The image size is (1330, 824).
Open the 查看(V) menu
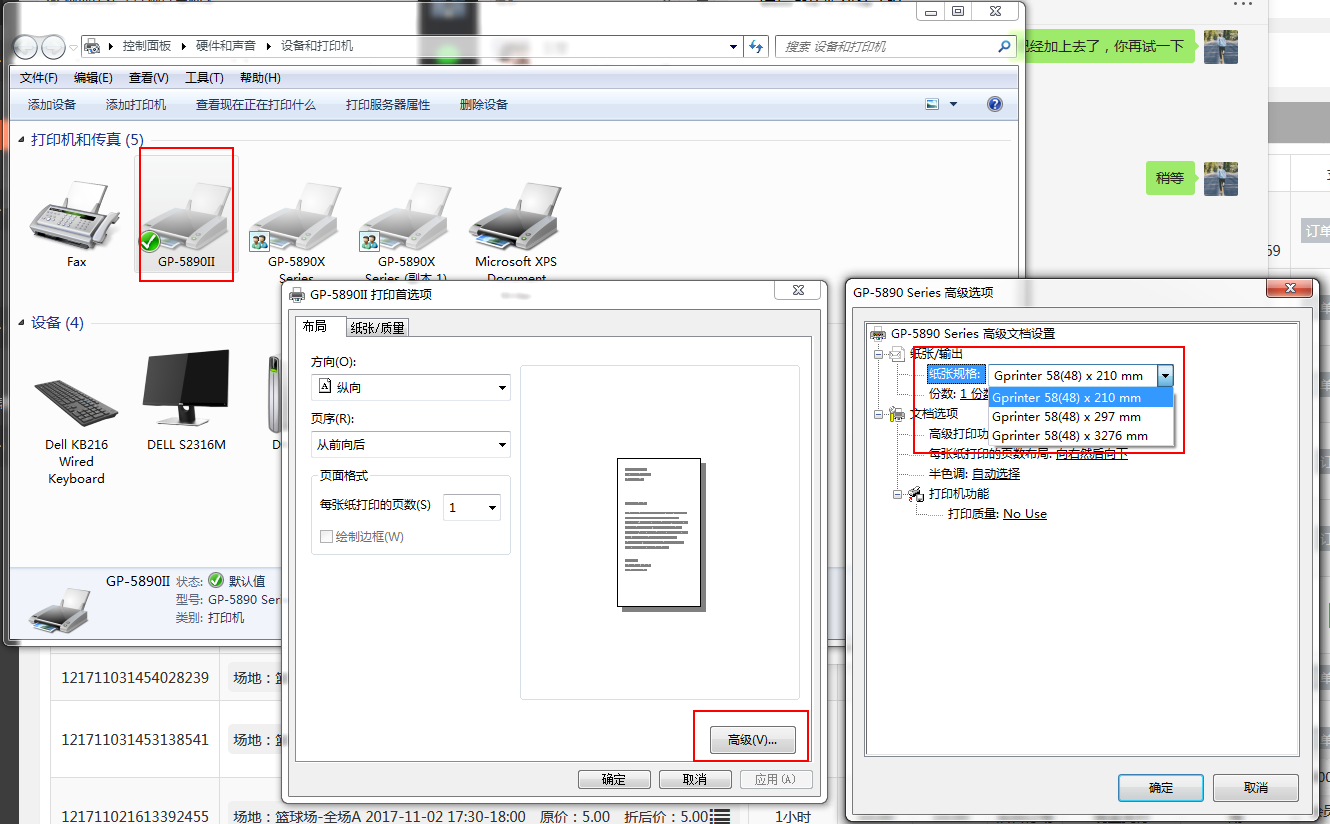[148, 78]
